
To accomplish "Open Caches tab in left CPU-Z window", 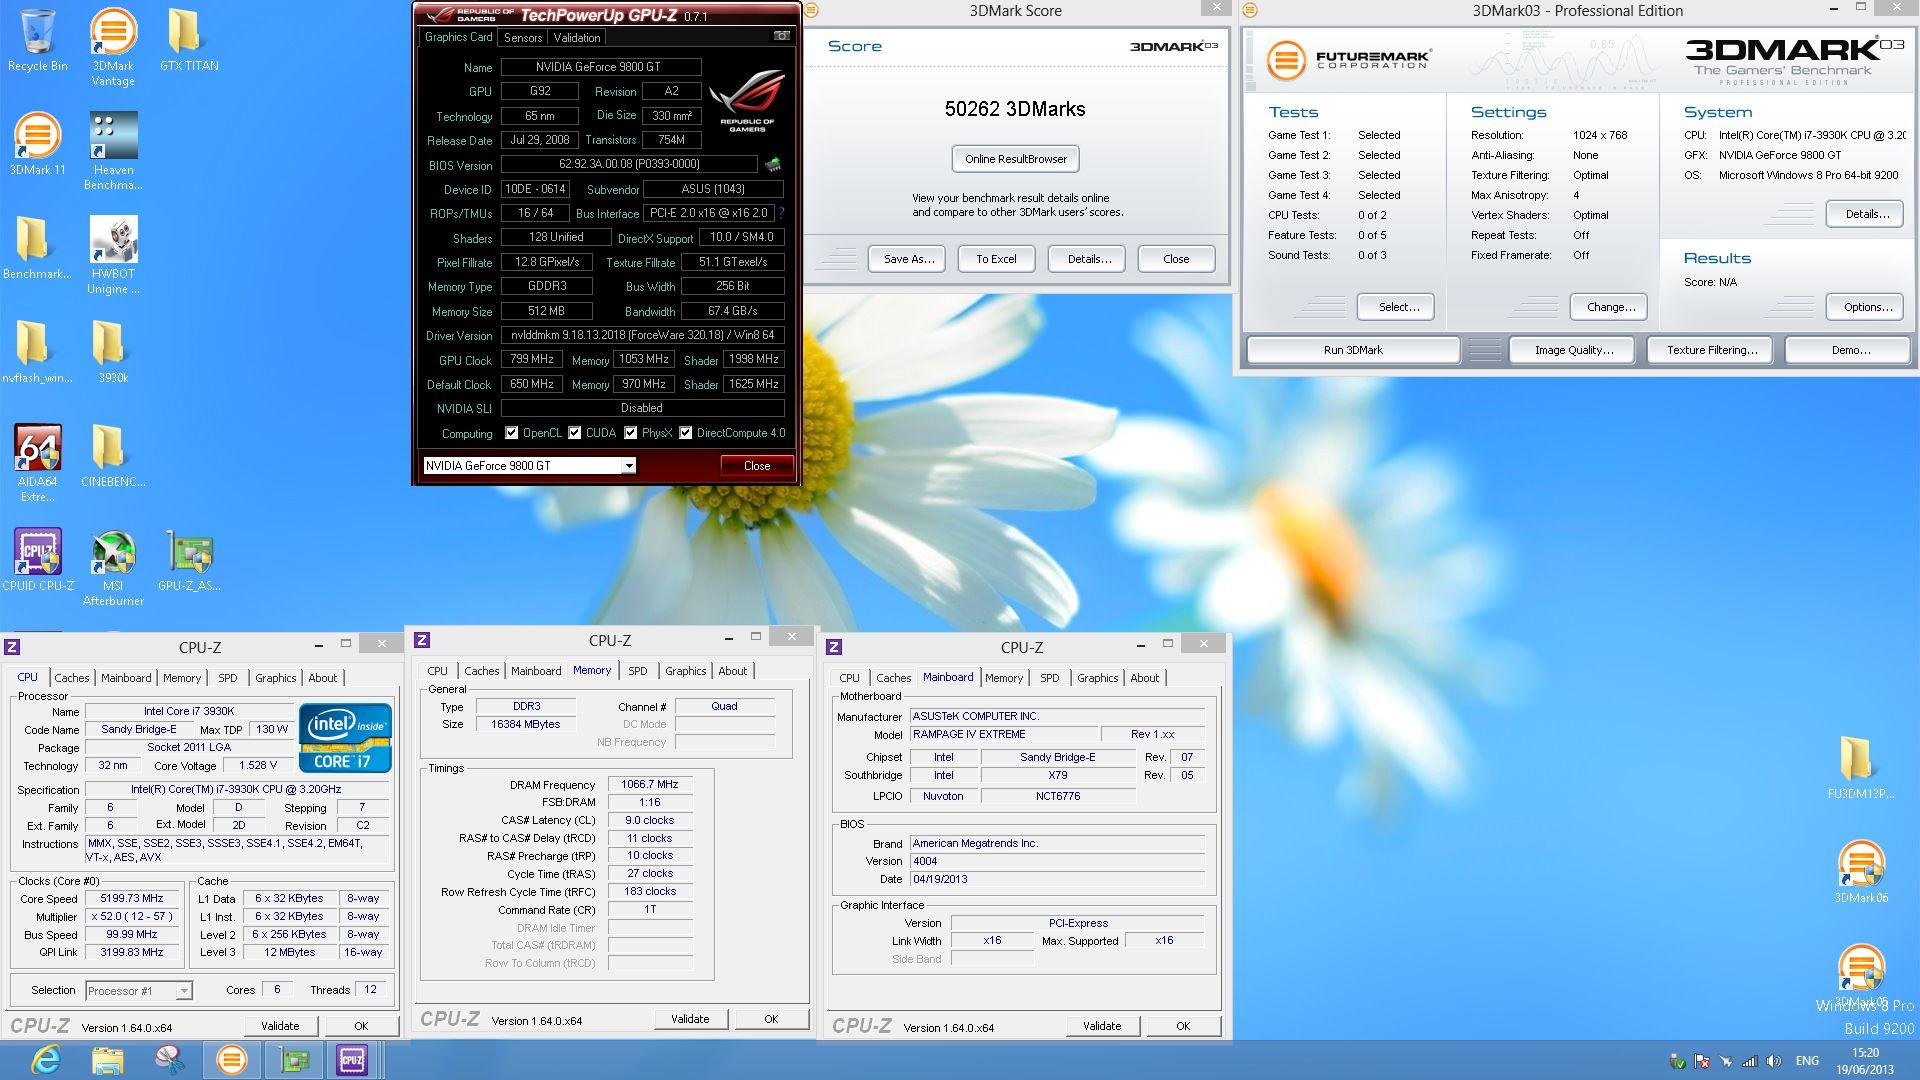I will [x=72, y=678].
